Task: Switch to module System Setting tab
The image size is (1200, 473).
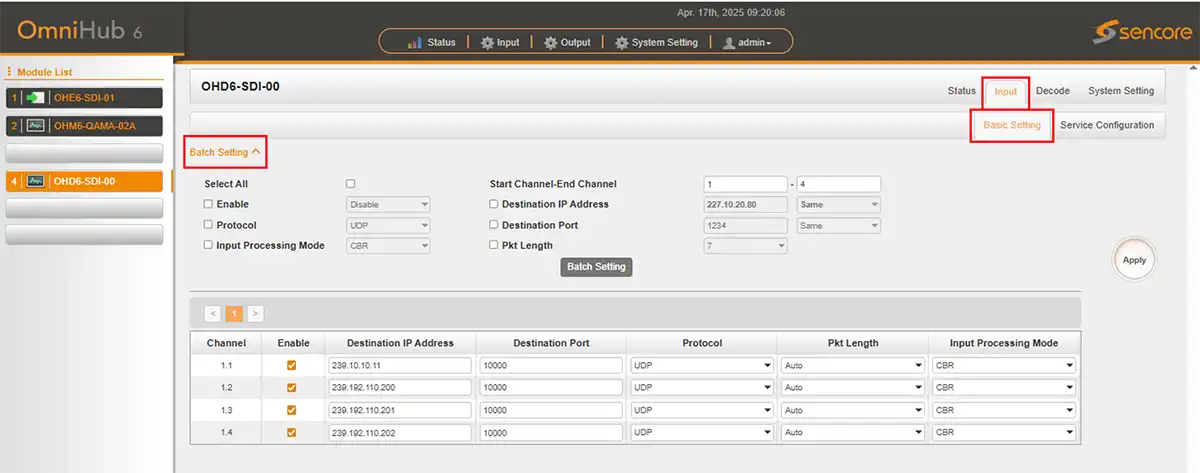Action: pos(1121,91)
